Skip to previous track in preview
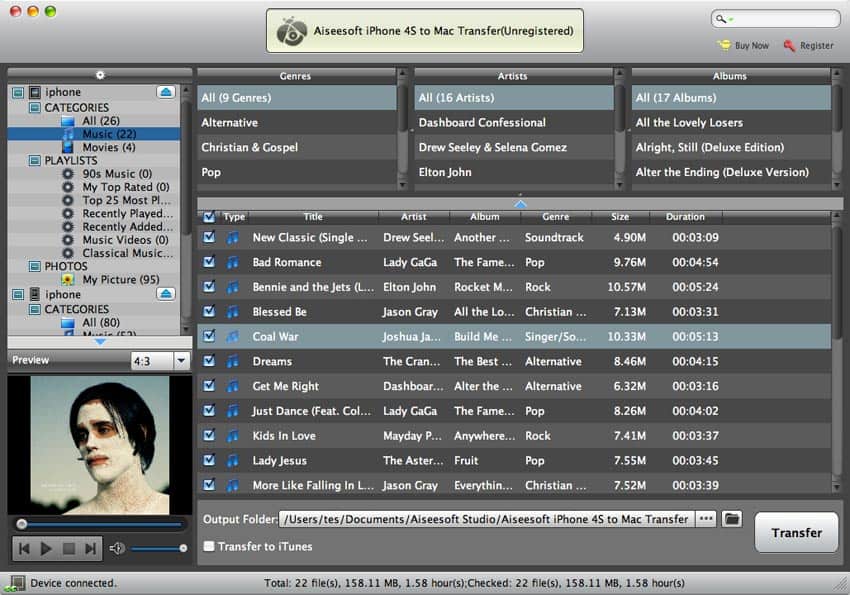This screenshot has width=850, height=595. [x=24, y=549]
